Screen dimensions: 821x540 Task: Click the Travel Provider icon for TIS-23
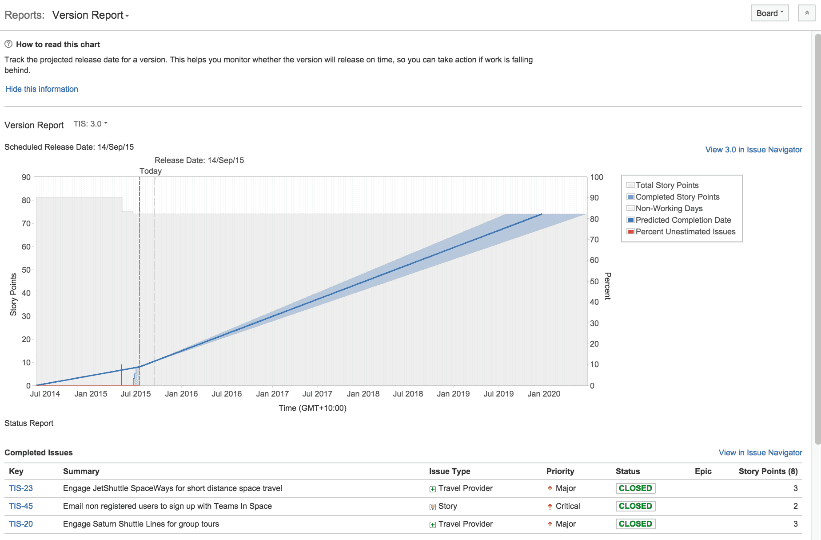pyautogui.click(x=433, y=489)
